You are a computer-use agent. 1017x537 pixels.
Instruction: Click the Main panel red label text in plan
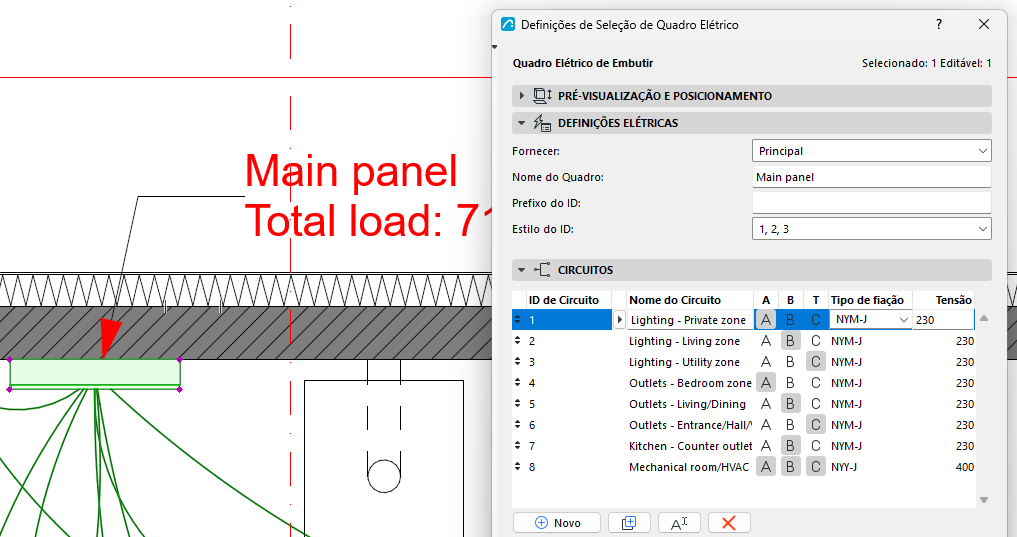click(x=351, y=171)
